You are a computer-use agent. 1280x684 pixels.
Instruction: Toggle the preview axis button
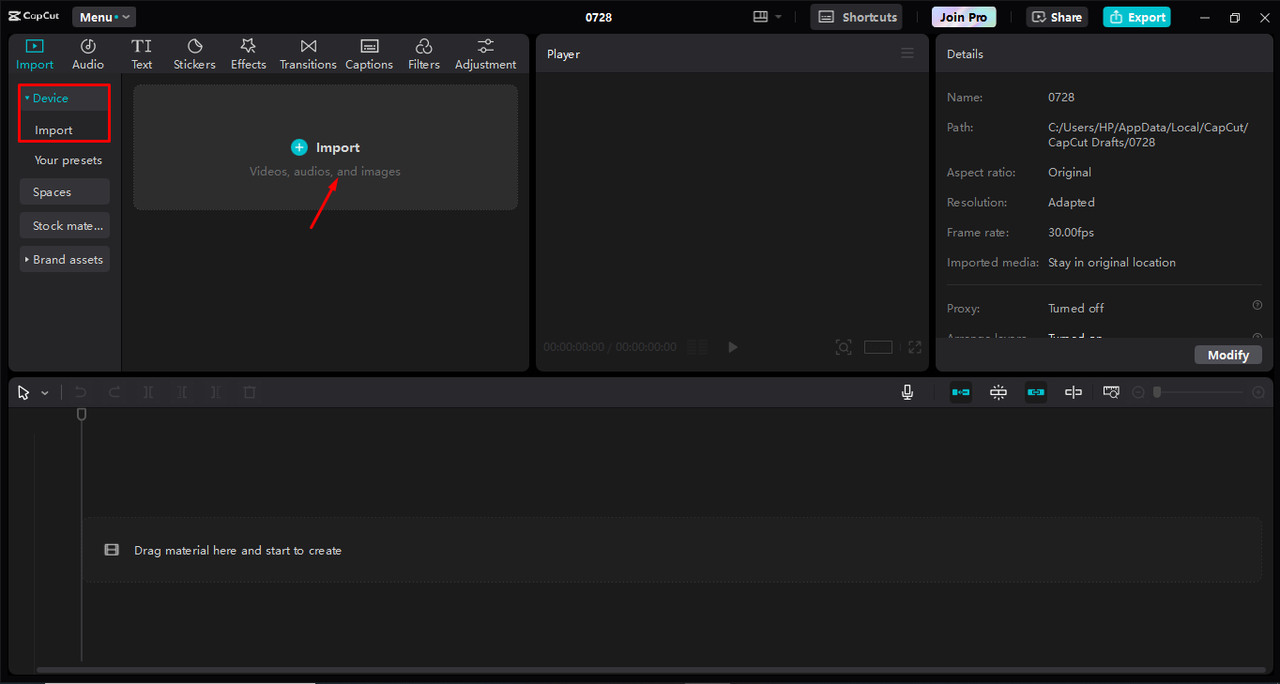[x=1073, y=393]
